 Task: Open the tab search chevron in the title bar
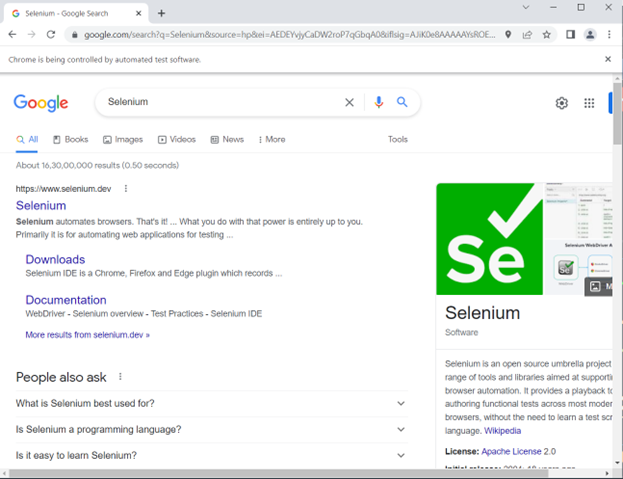click(526, 7)
